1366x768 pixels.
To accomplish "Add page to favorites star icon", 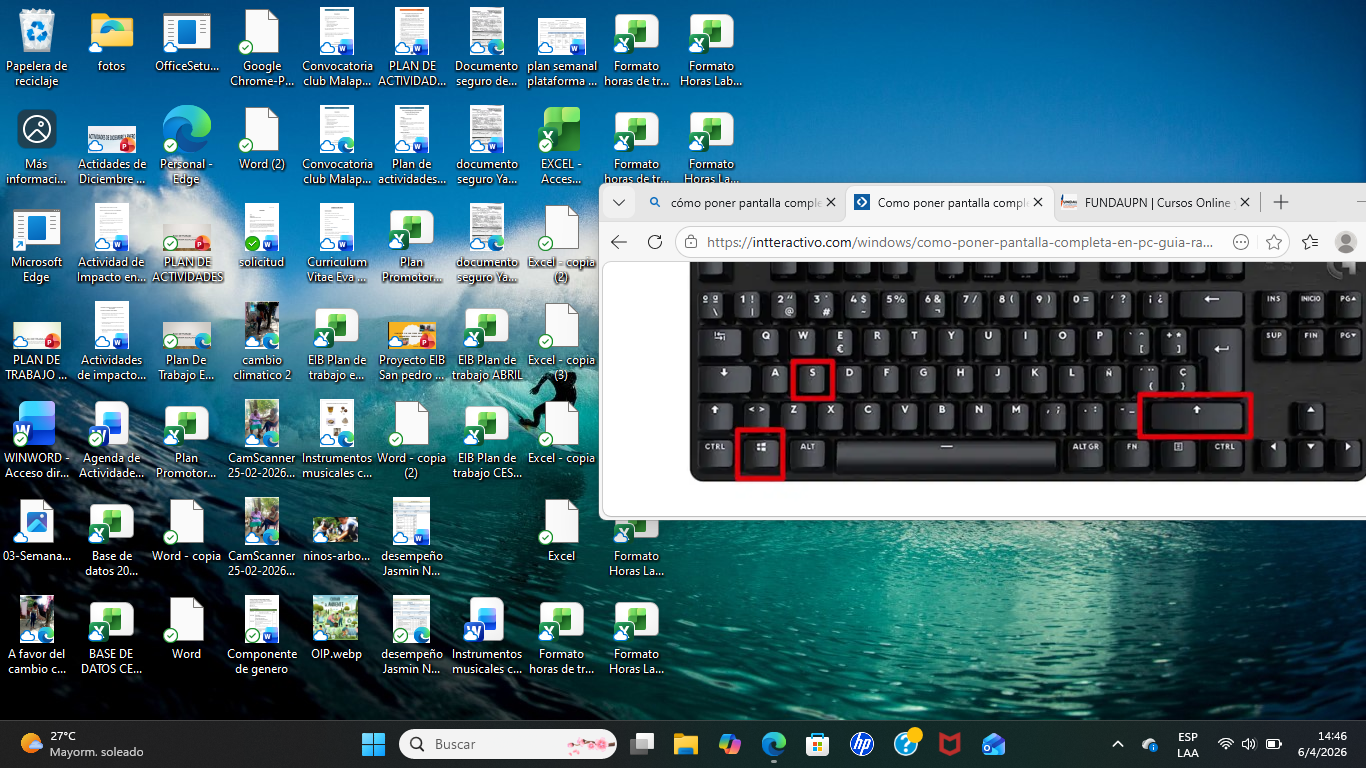I will (x=1274, y=242).
